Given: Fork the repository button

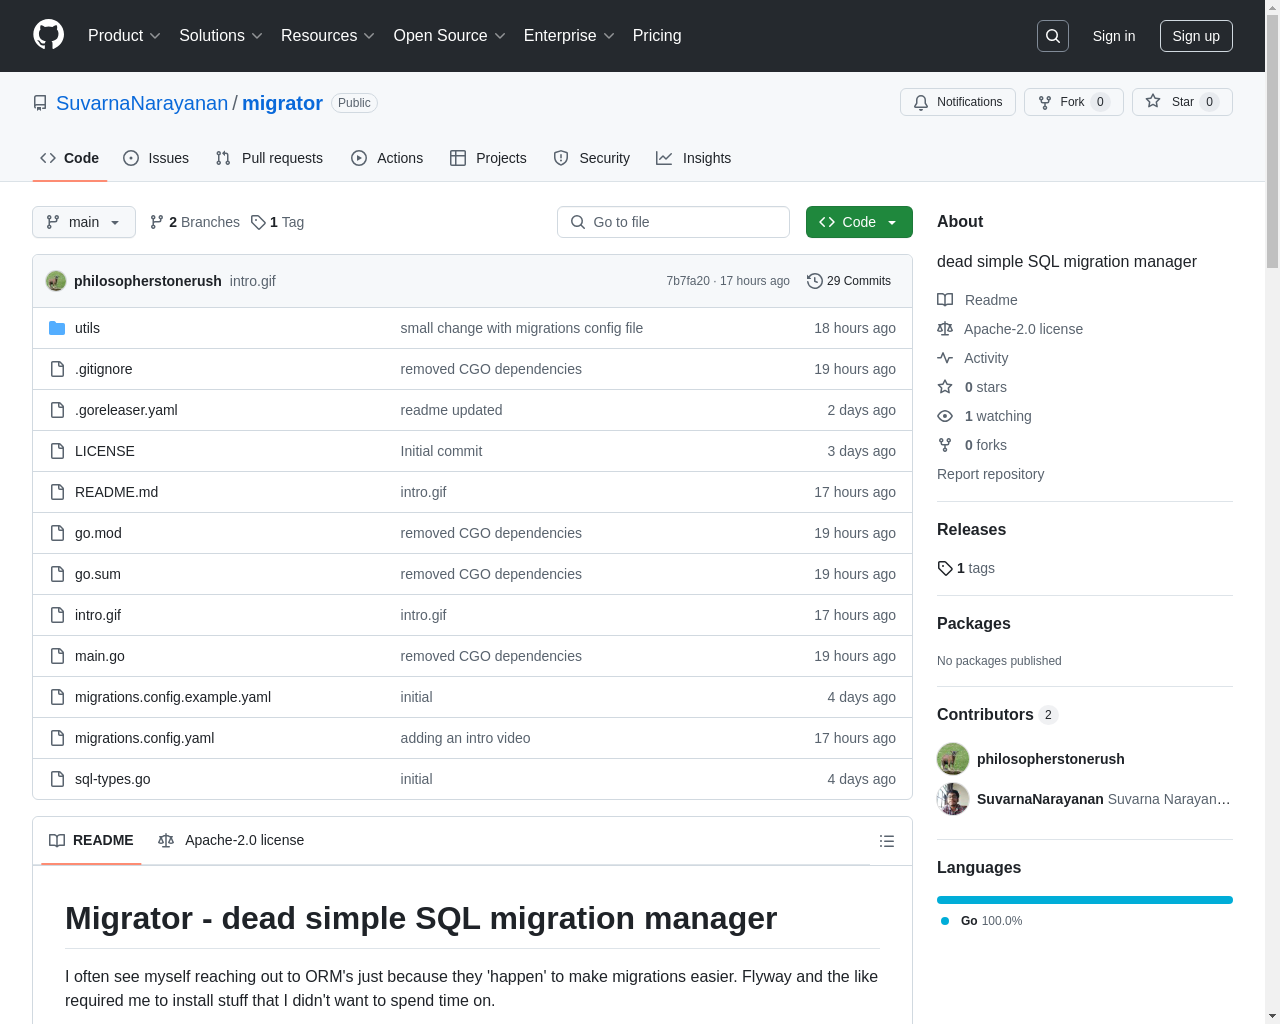Looking at the screenshot, I should pos(1074,102).
